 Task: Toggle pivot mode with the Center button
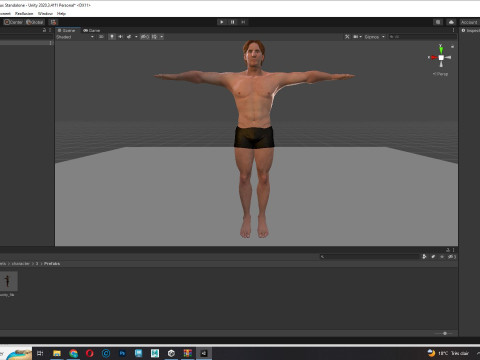(x=13, y=22)
